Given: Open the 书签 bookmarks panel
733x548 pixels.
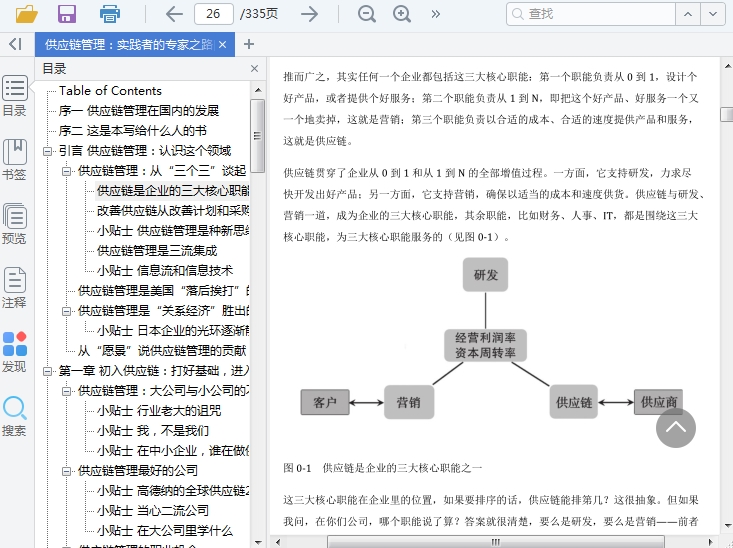Looking at the screenshot, I should click(x=15, y=160).
